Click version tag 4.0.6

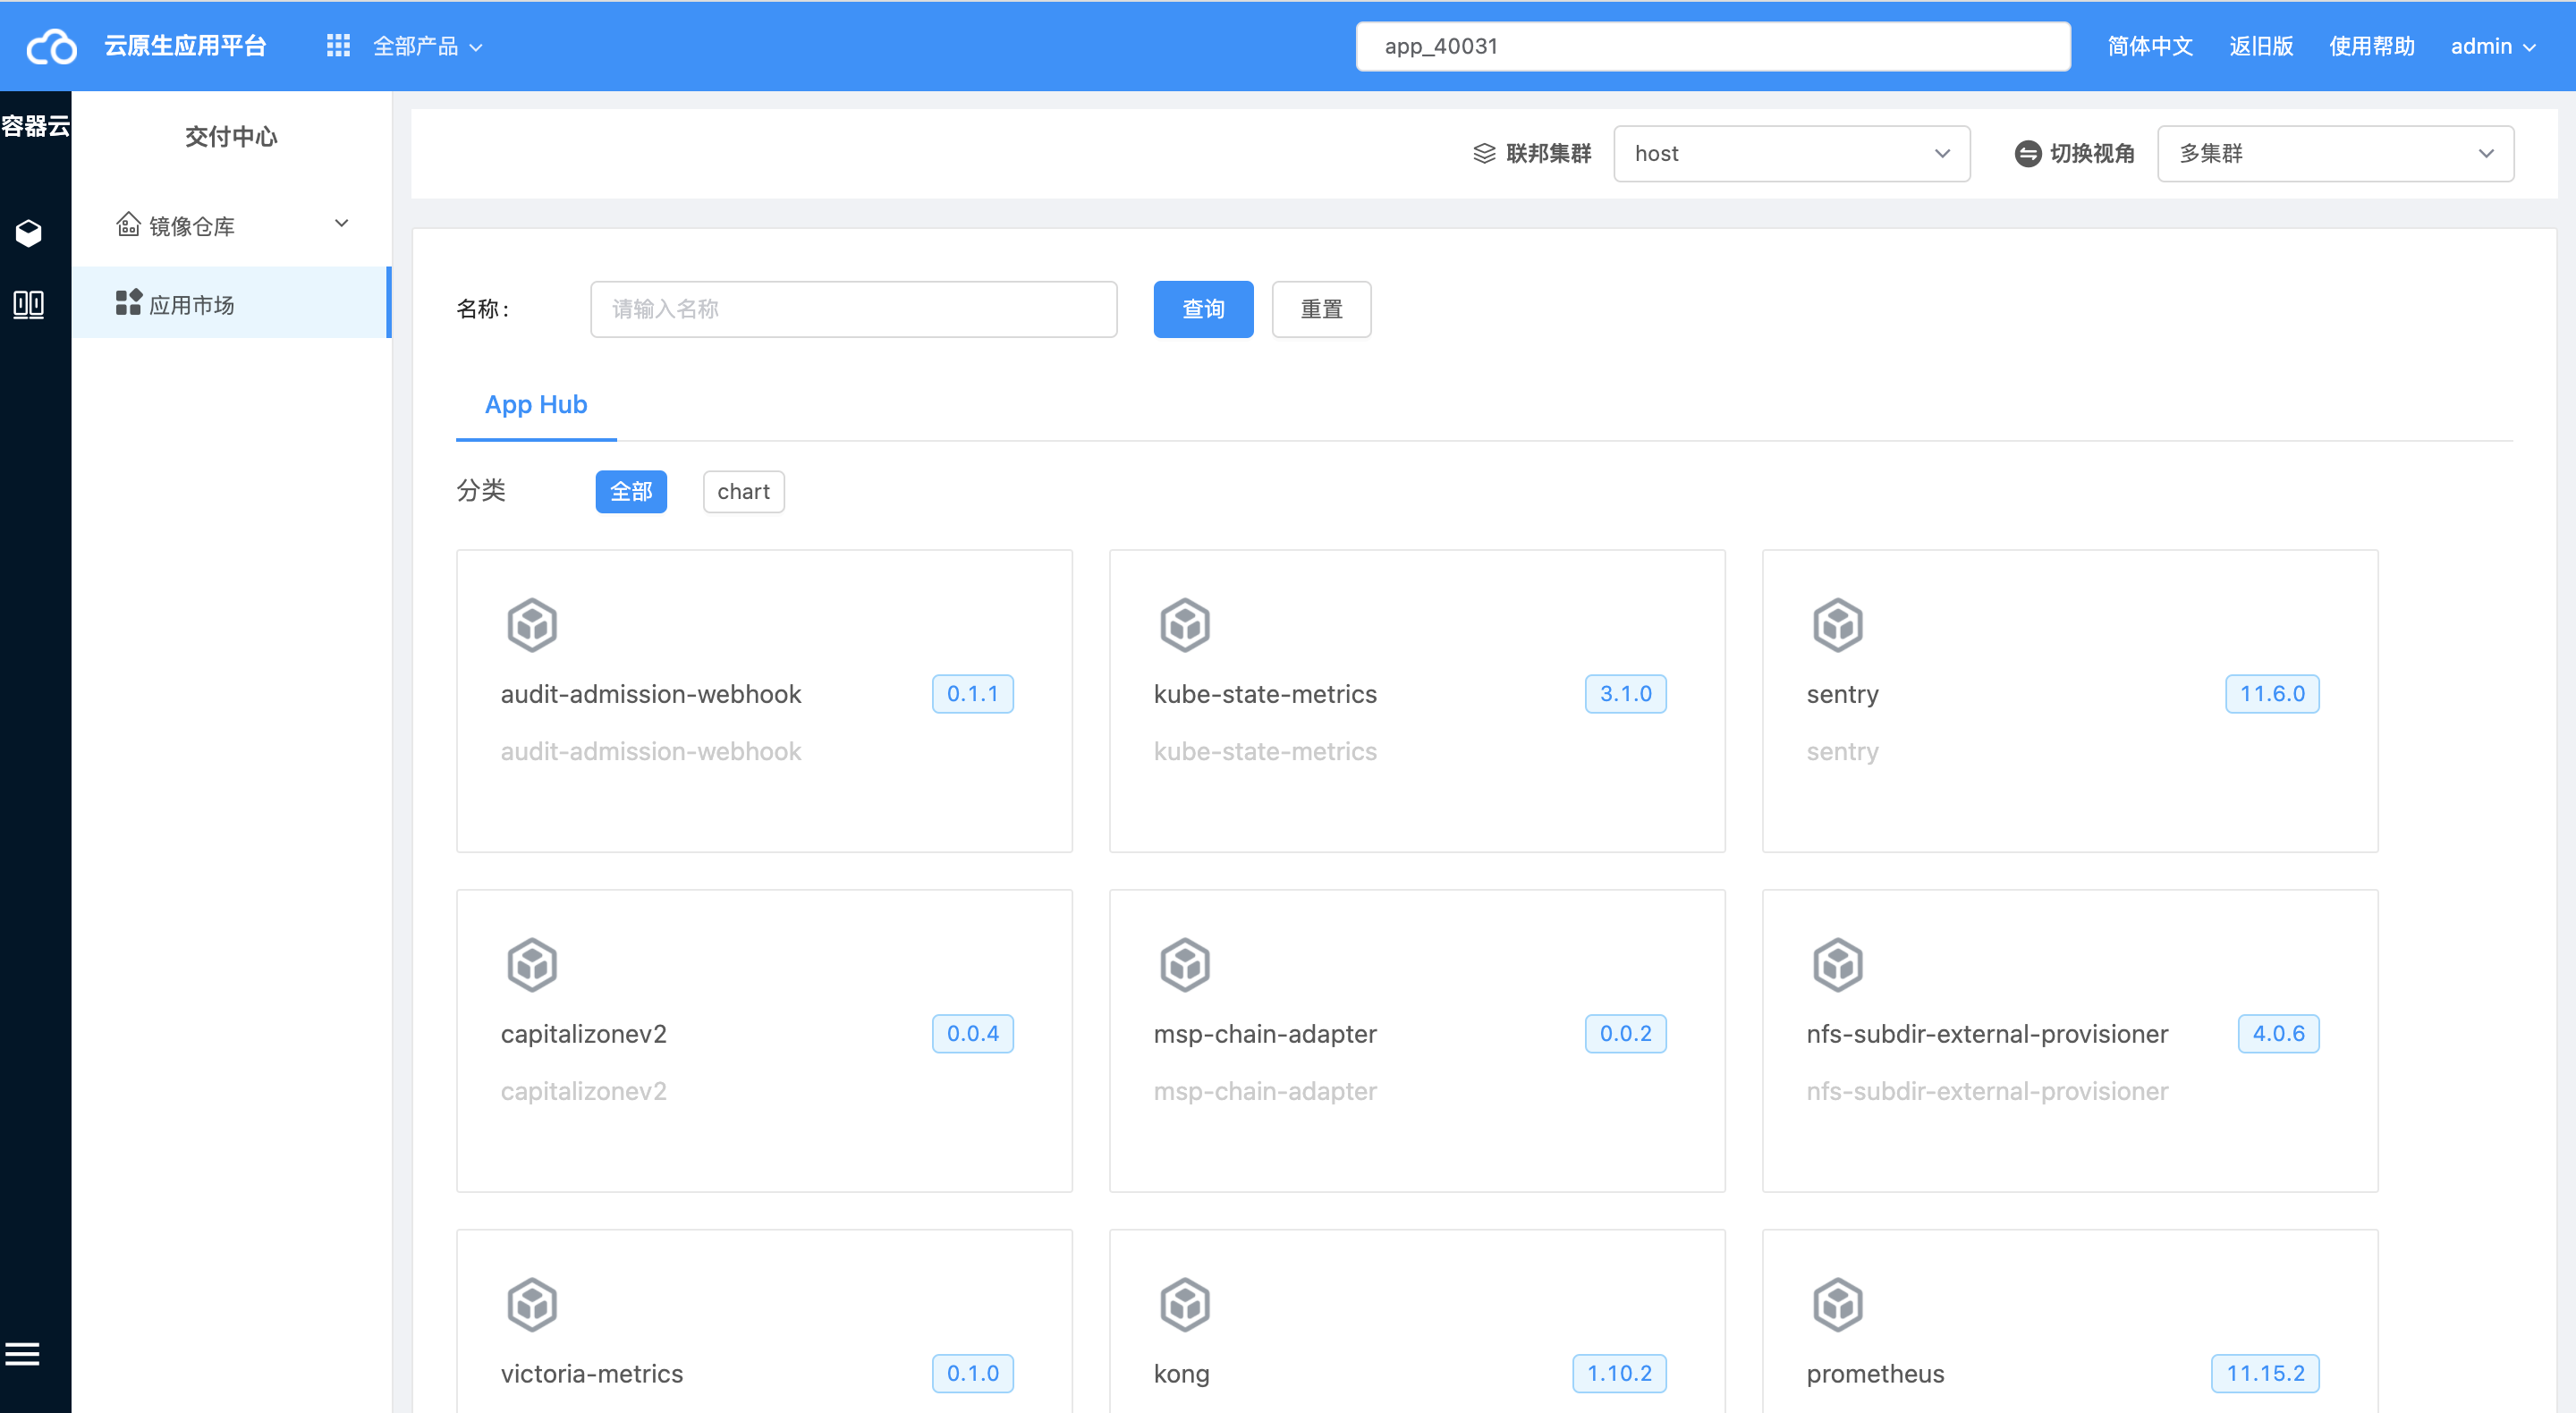[2278, 1034]
